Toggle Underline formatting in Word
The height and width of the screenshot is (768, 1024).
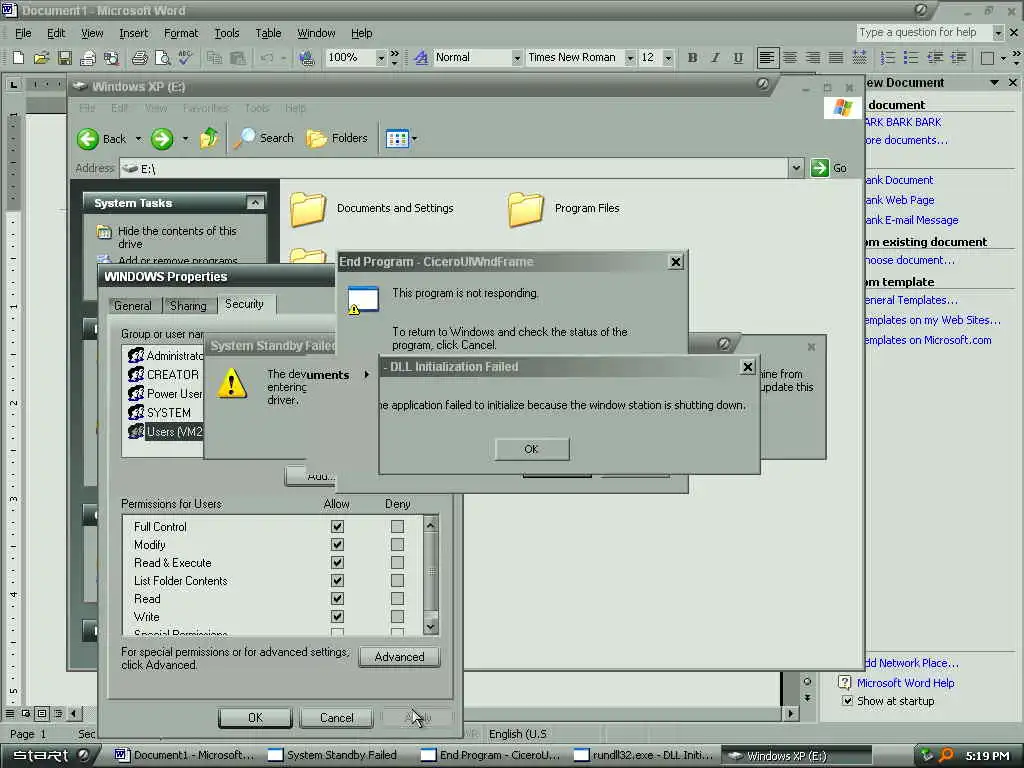point(738,58)
